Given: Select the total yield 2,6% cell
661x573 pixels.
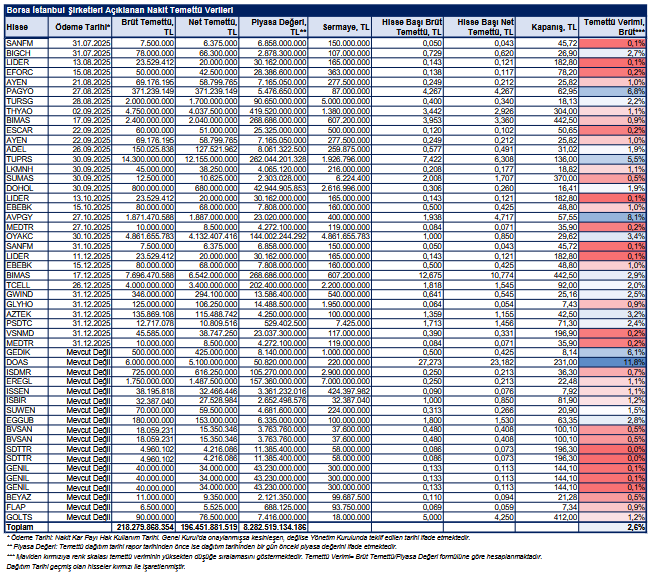Looking at the screenshot, I should [613, 527].
